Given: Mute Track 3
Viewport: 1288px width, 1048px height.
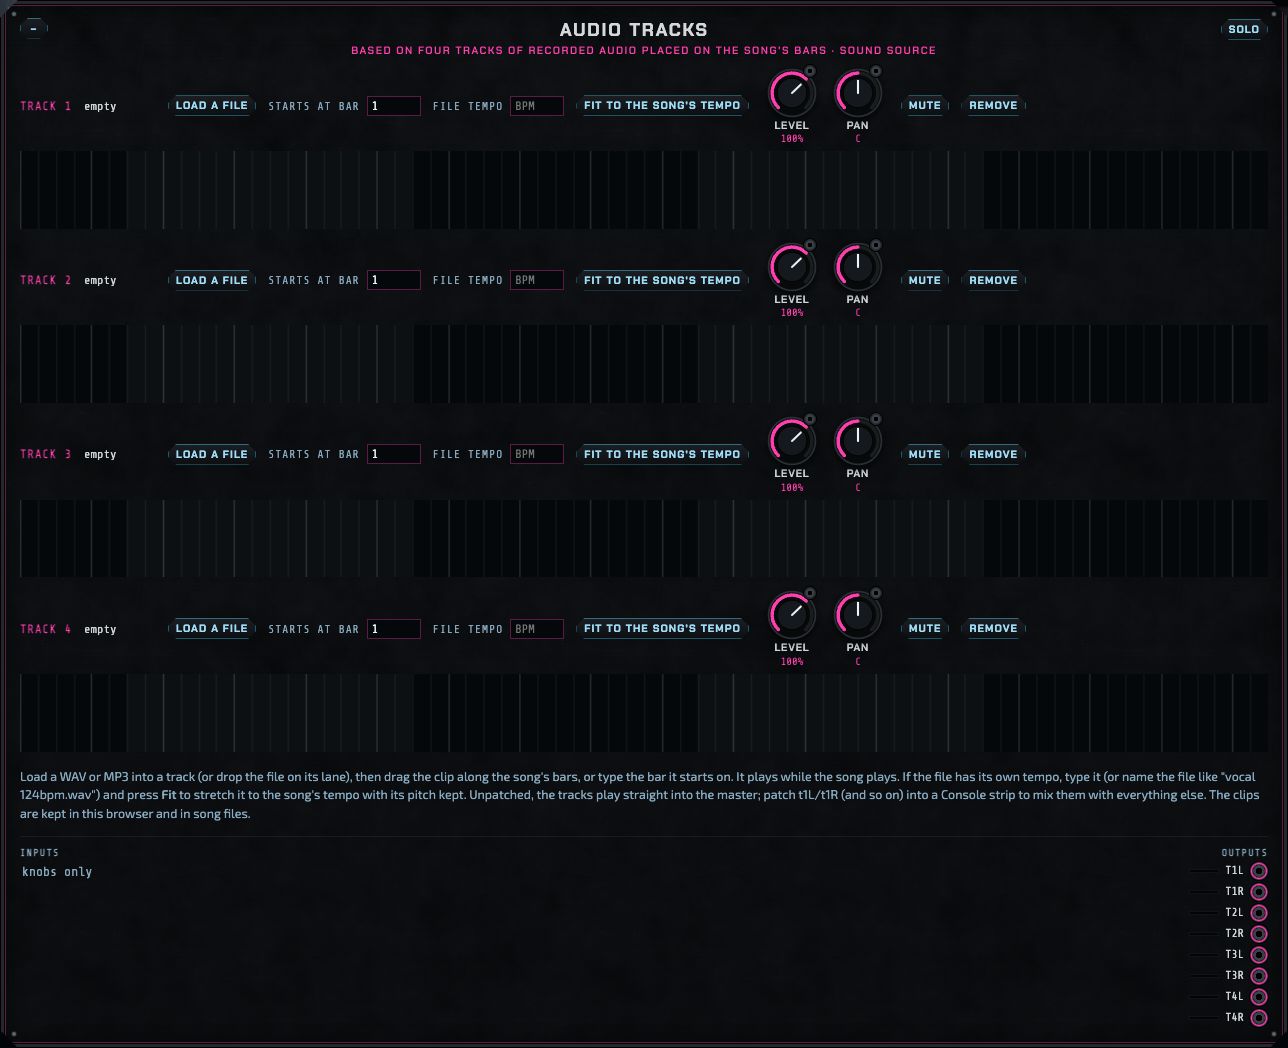Looking at the screenshot, I should pyautogui.click(x=924, y=454).
